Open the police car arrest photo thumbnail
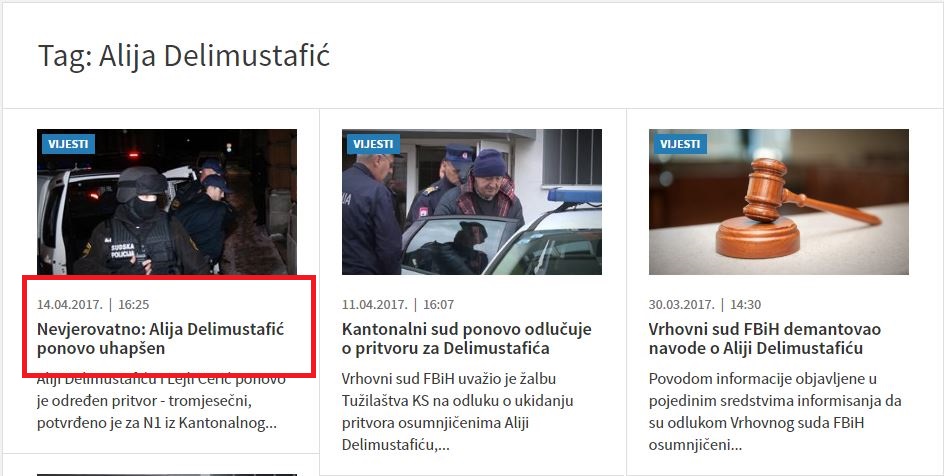Screen dimensions: 944x476 (x=471, y=202)
